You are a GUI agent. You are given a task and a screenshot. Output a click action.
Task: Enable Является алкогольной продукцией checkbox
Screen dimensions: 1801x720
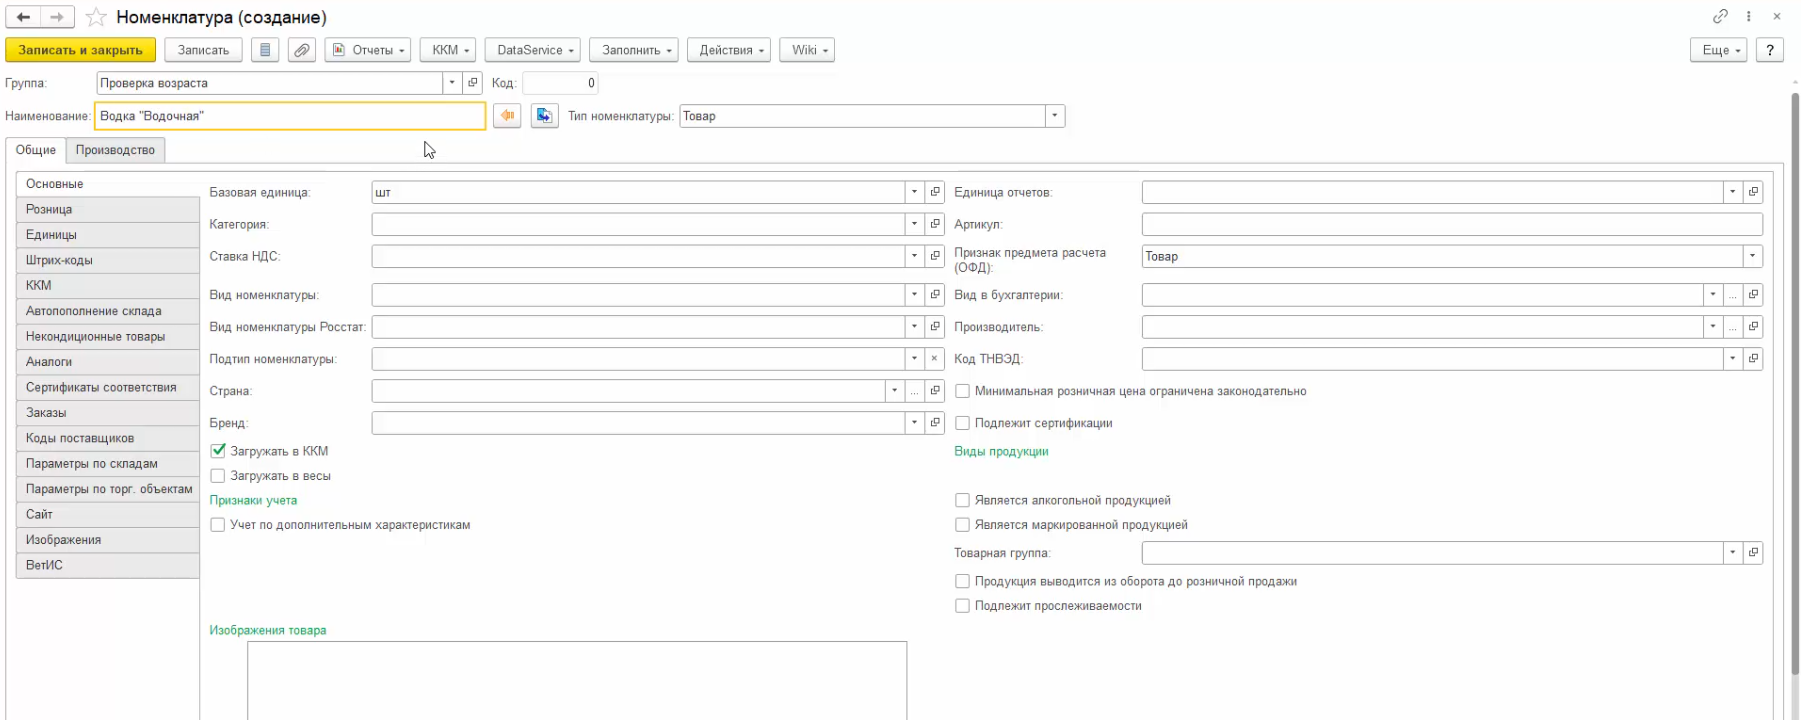pyautogui.click(x=962, y=500)
